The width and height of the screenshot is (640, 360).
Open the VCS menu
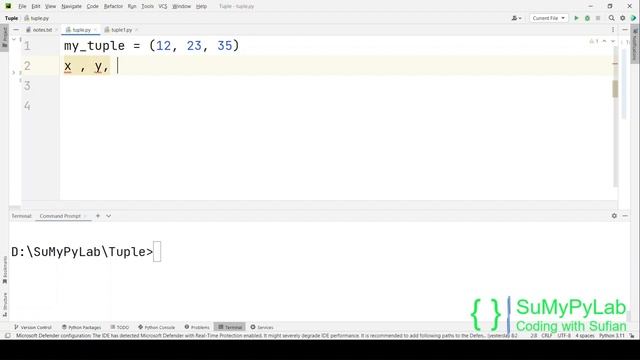[163, 6]
